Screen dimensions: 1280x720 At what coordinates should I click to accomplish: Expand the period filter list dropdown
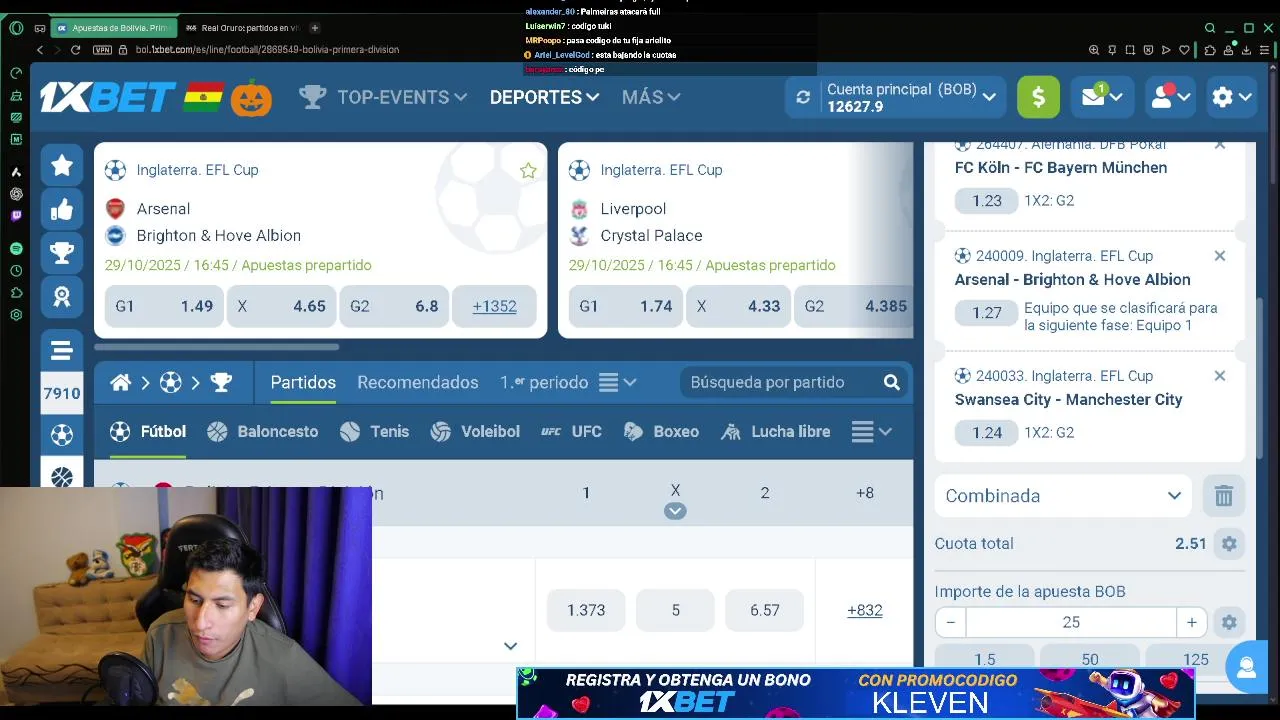click(x=618, y=382)
